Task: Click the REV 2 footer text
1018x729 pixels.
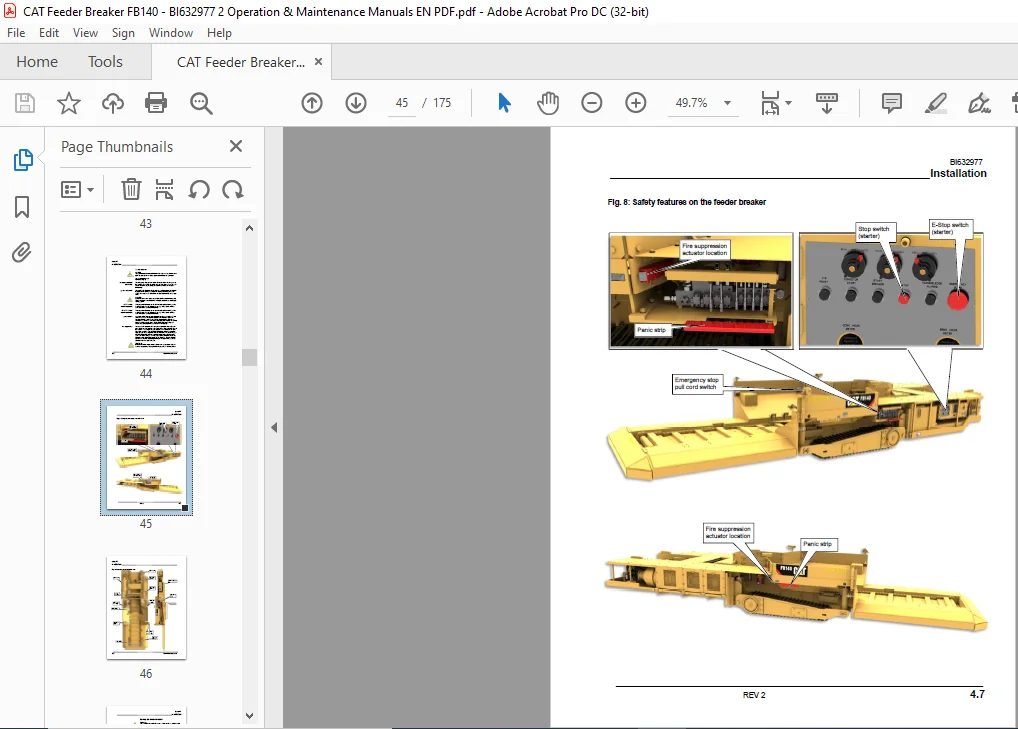Action: coord(754,695)
